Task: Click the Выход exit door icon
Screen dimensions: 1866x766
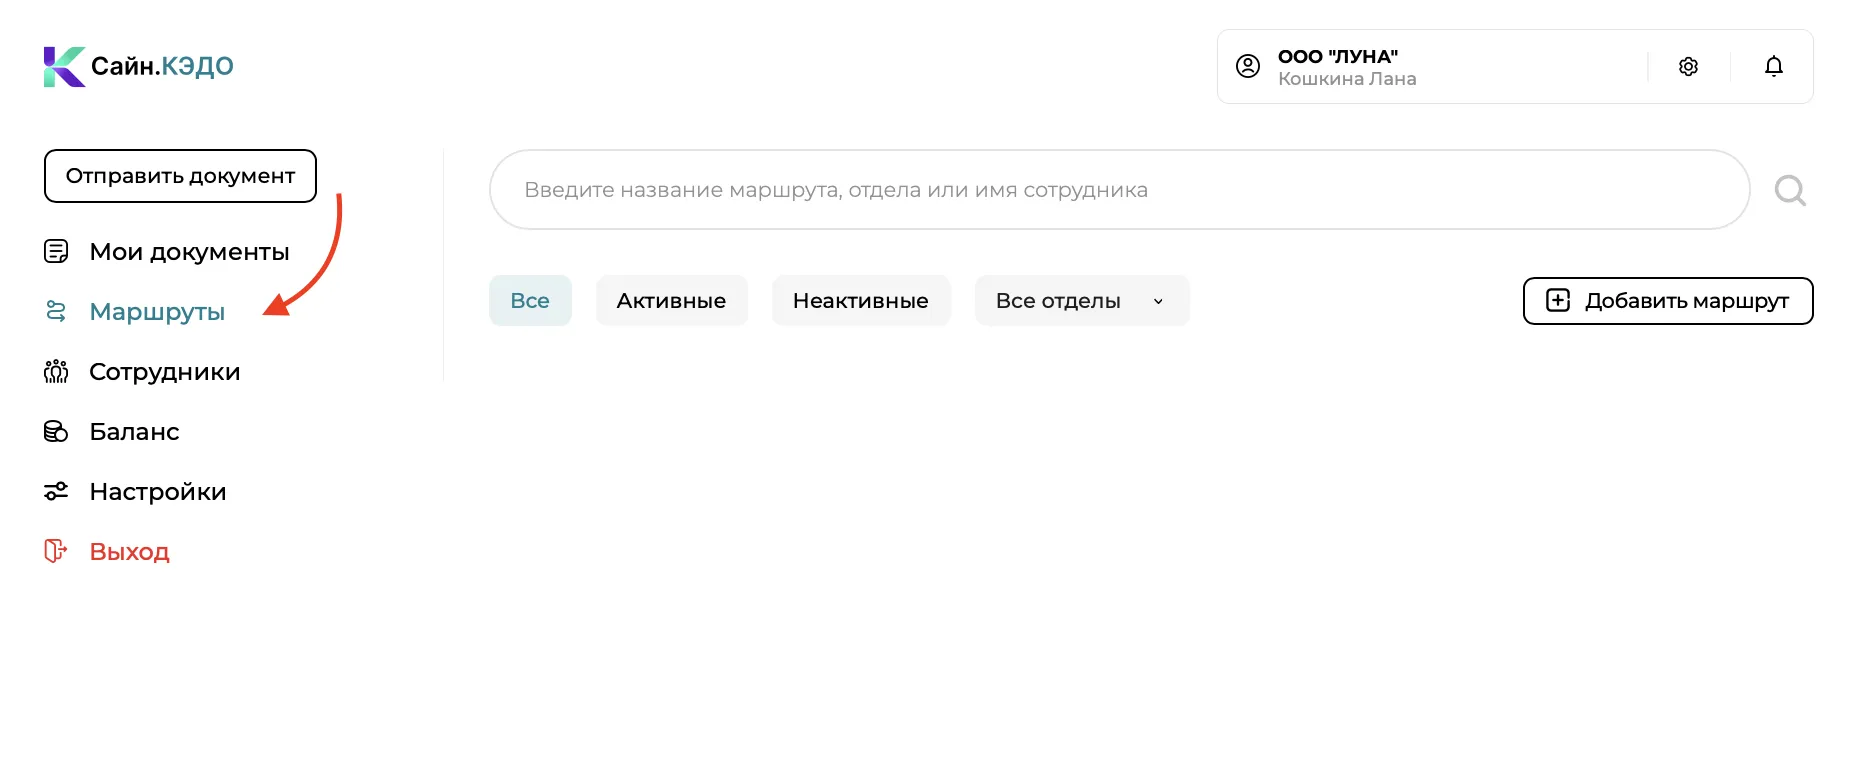Action: pyautogui.click(x=56, y=551)
